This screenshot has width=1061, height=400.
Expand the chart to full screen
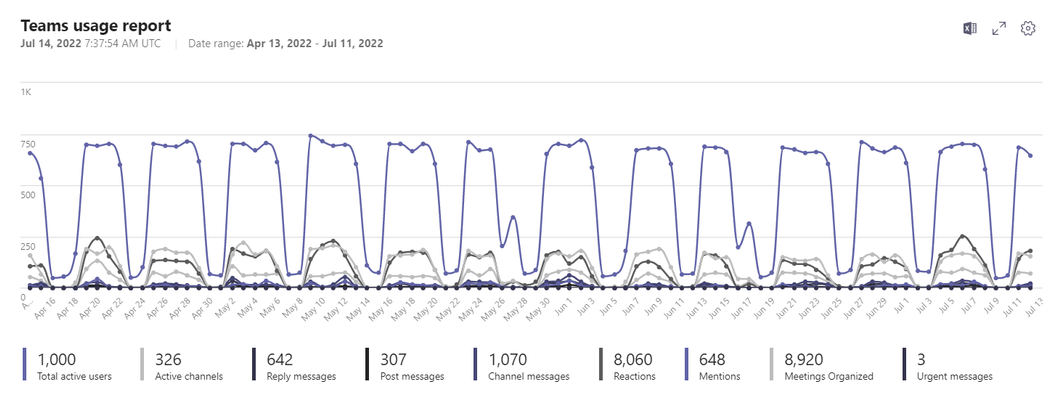(999, 28)
